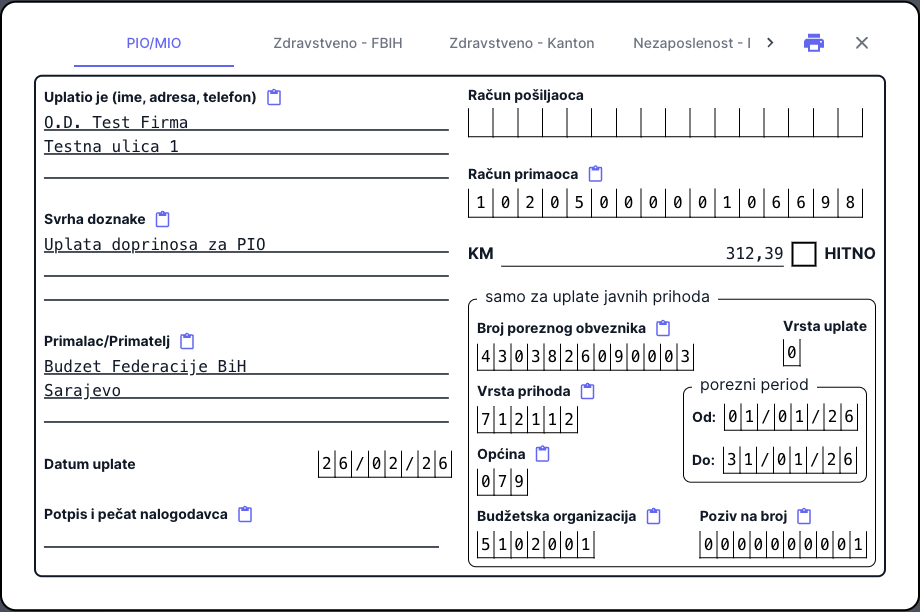The height and width of the screenshot is (612, 920).
Task: Copy the 'Vrsta prihoda' code
Action: 588,391
